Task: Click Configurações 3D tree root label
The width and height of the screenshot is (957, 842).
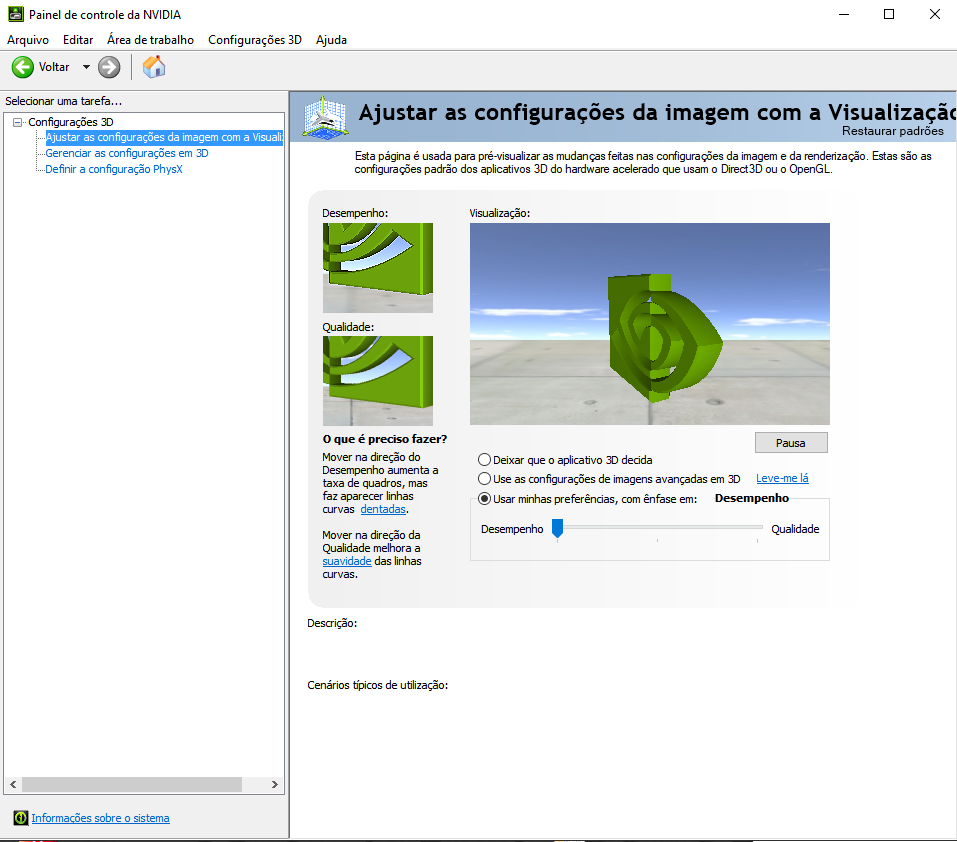Action: 71,122
